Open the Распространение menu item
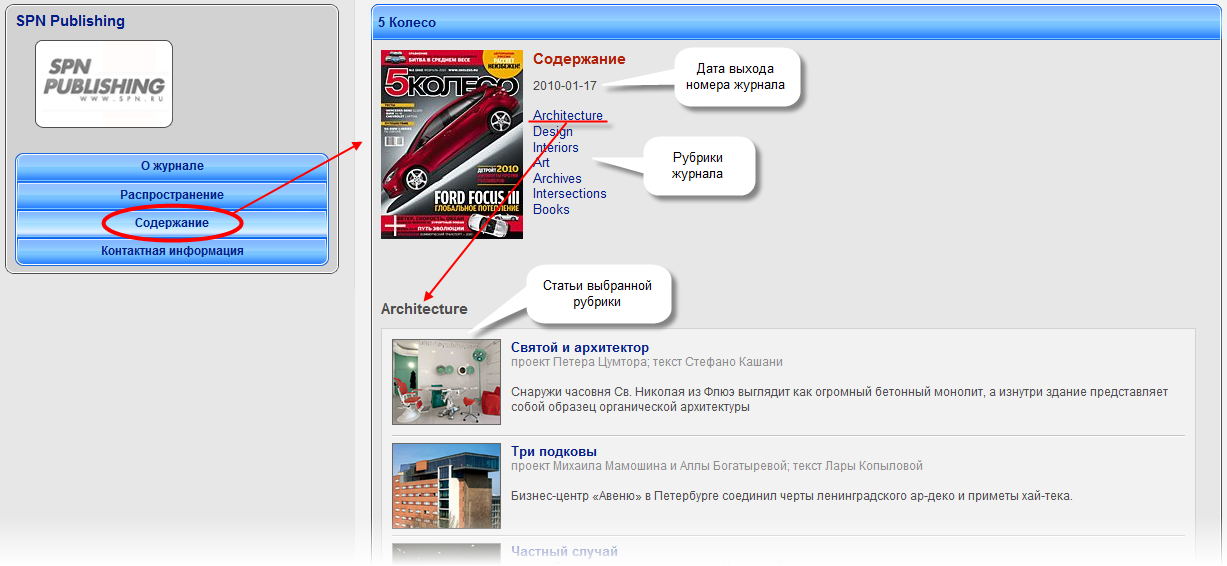 172,194
